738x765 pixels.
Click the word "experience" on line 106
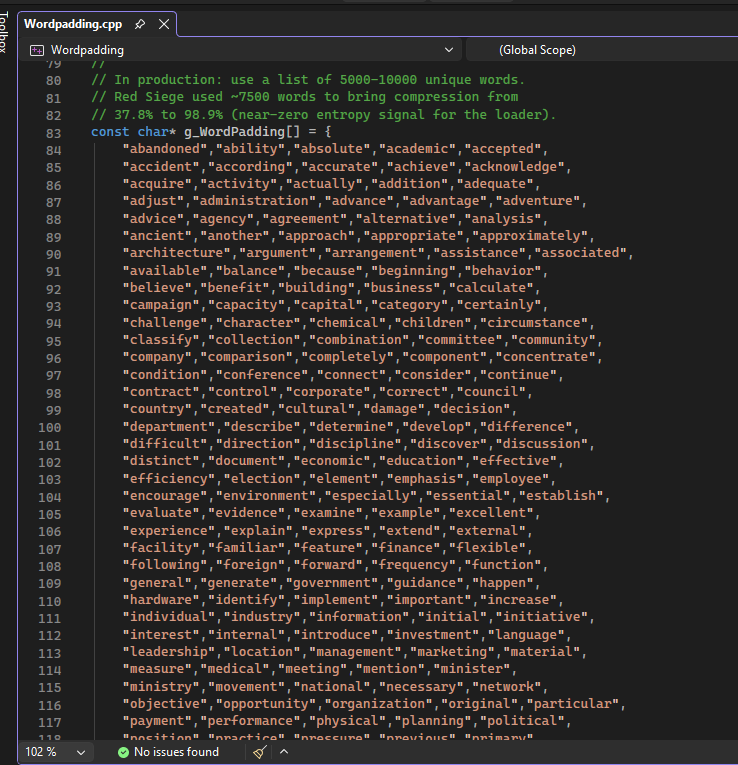(x=169, y=531)
